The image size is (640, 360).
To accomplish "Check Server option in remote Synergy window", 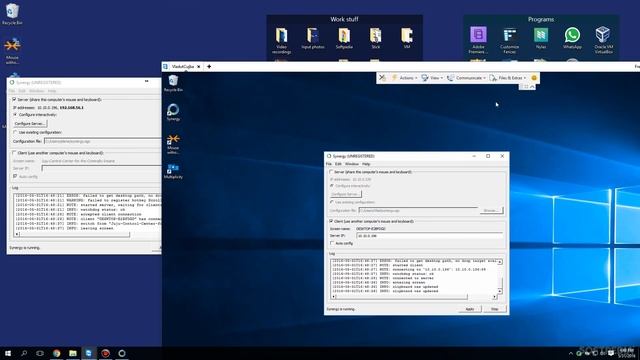I will pos(331,172).
